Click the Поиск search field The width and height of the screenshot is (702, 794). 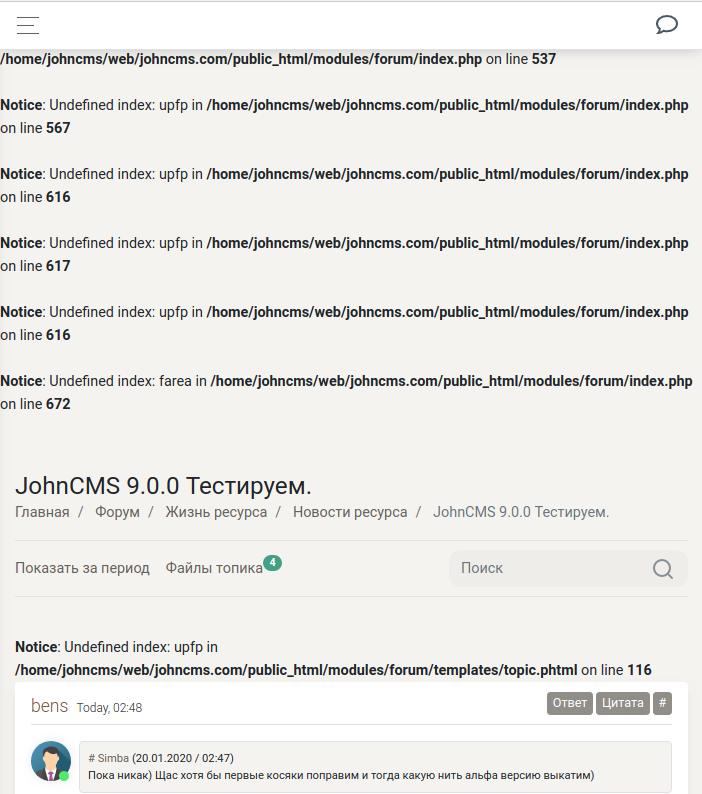tap(568, 569)
